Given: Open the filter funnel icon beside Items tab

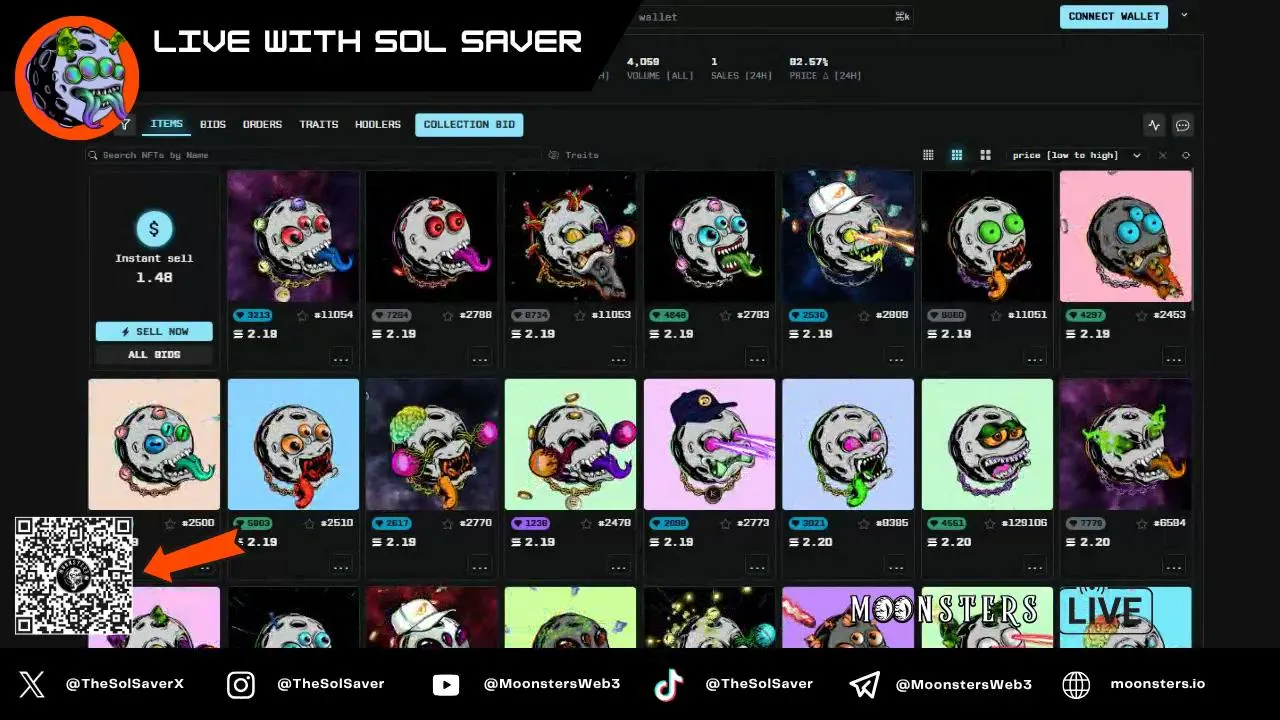Looking at the screenshot, I should [125, 125].
